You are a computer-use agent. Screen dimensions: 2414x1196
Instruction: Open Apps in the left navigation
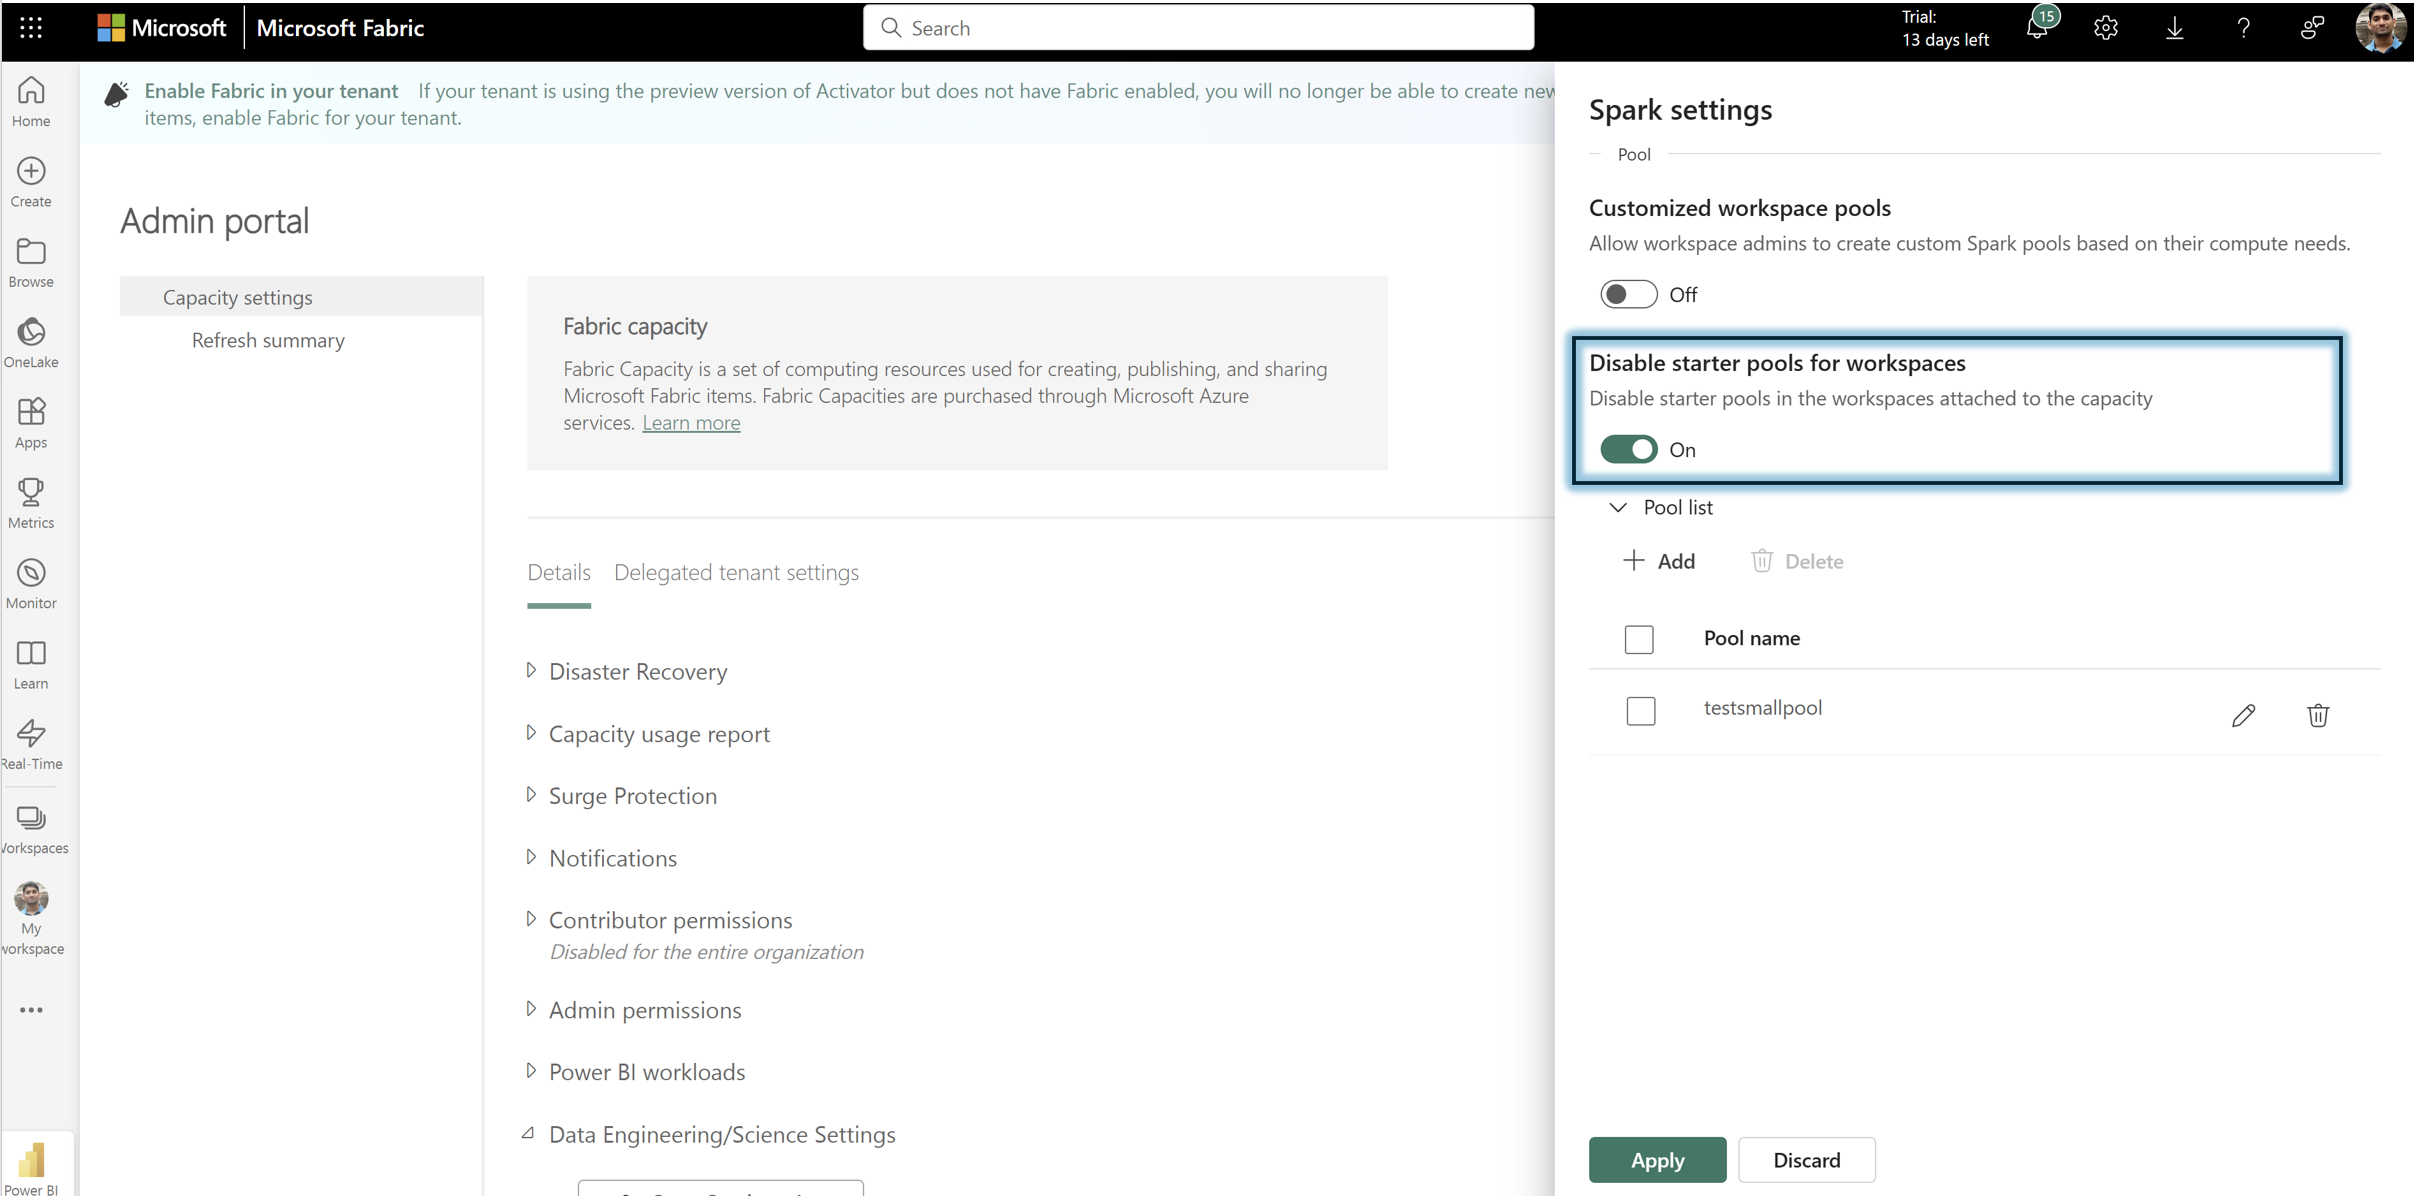[x=31, y=423]
